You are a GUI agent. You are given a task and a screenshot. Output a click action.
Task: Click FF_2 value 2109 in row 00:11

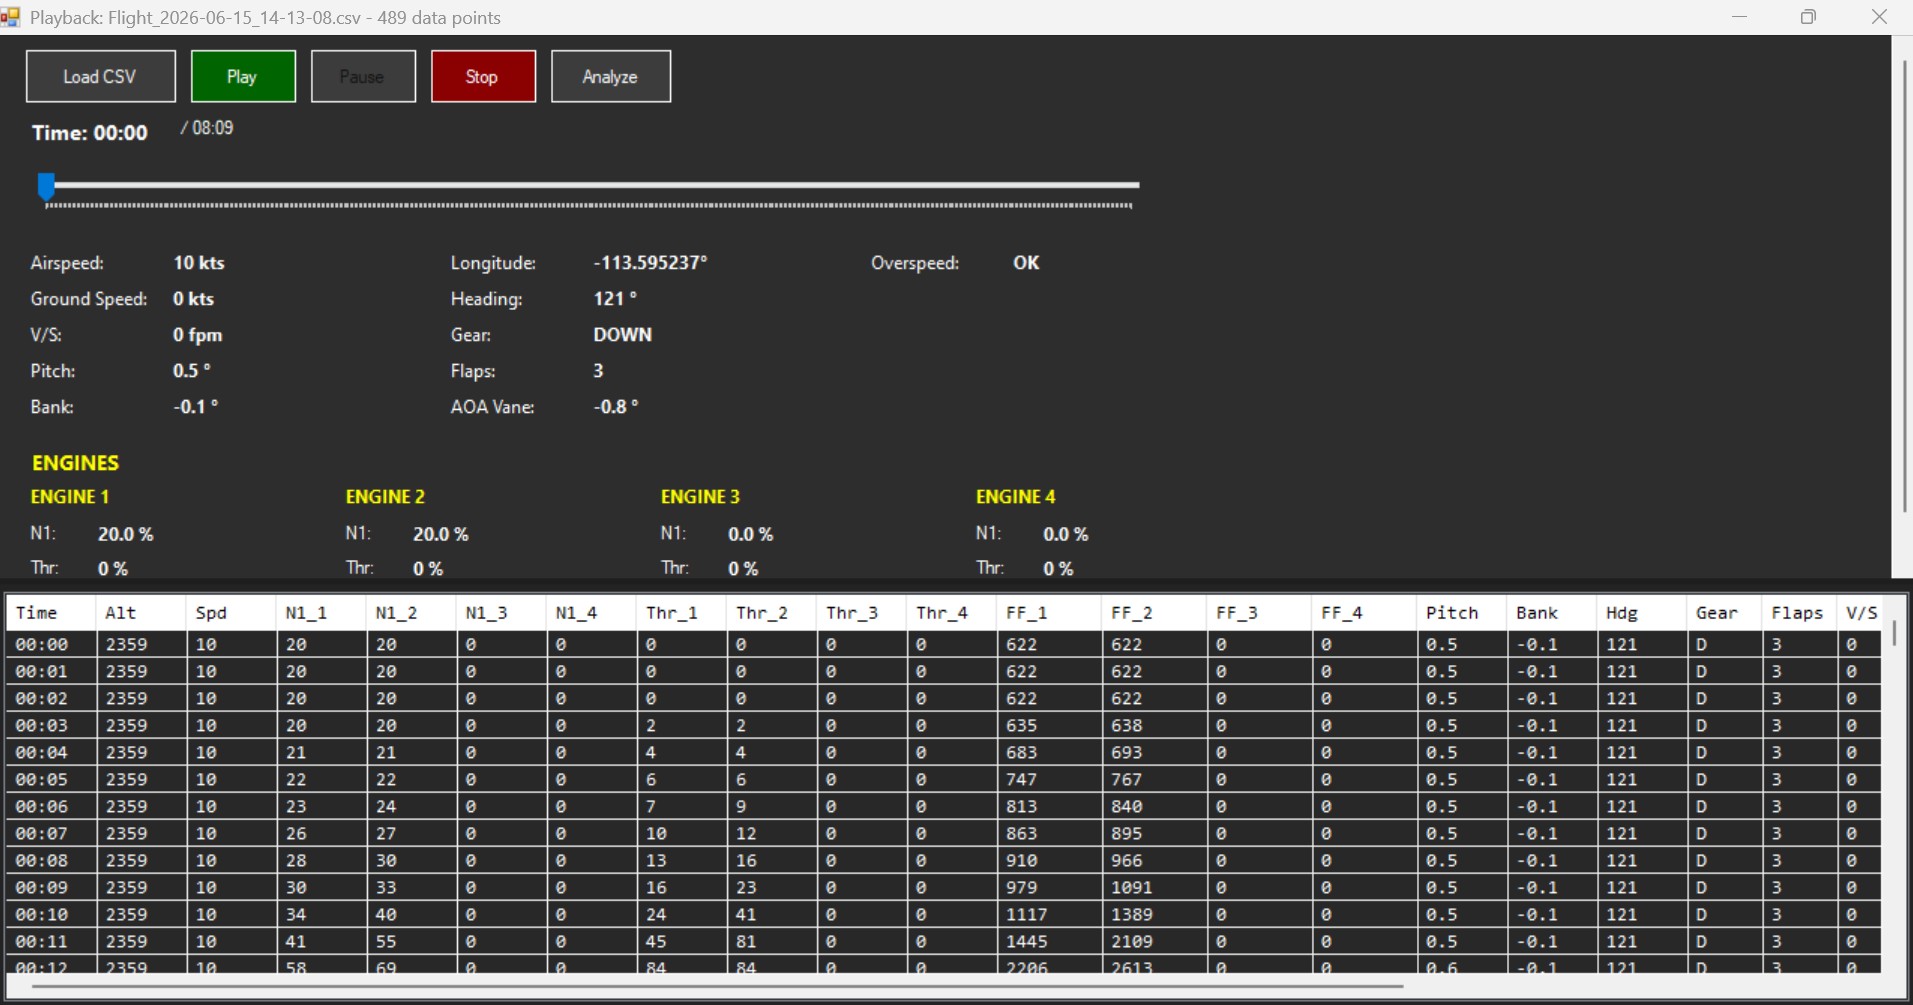[x=1154, y=942]
